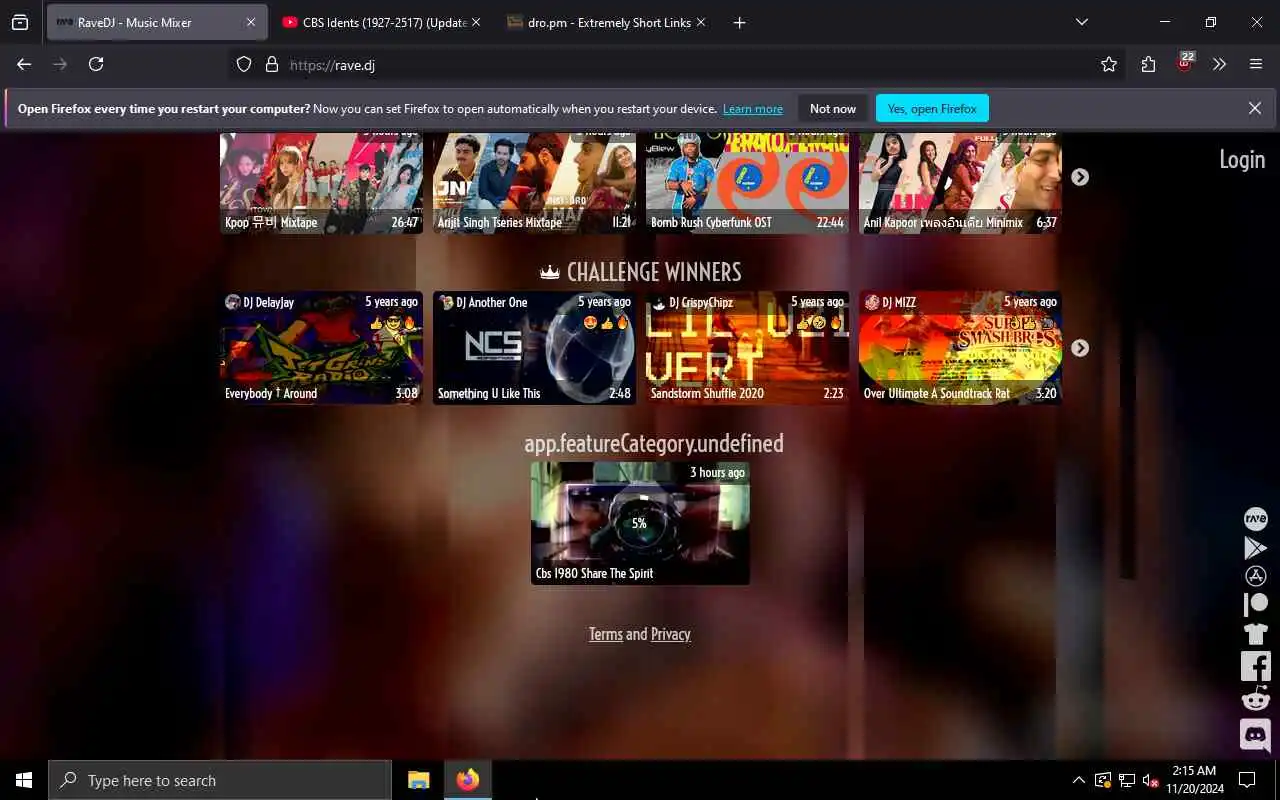Screen dimensions: 1280x800
Task: Open File Explorer from taskbar
Action: [418, 780]
